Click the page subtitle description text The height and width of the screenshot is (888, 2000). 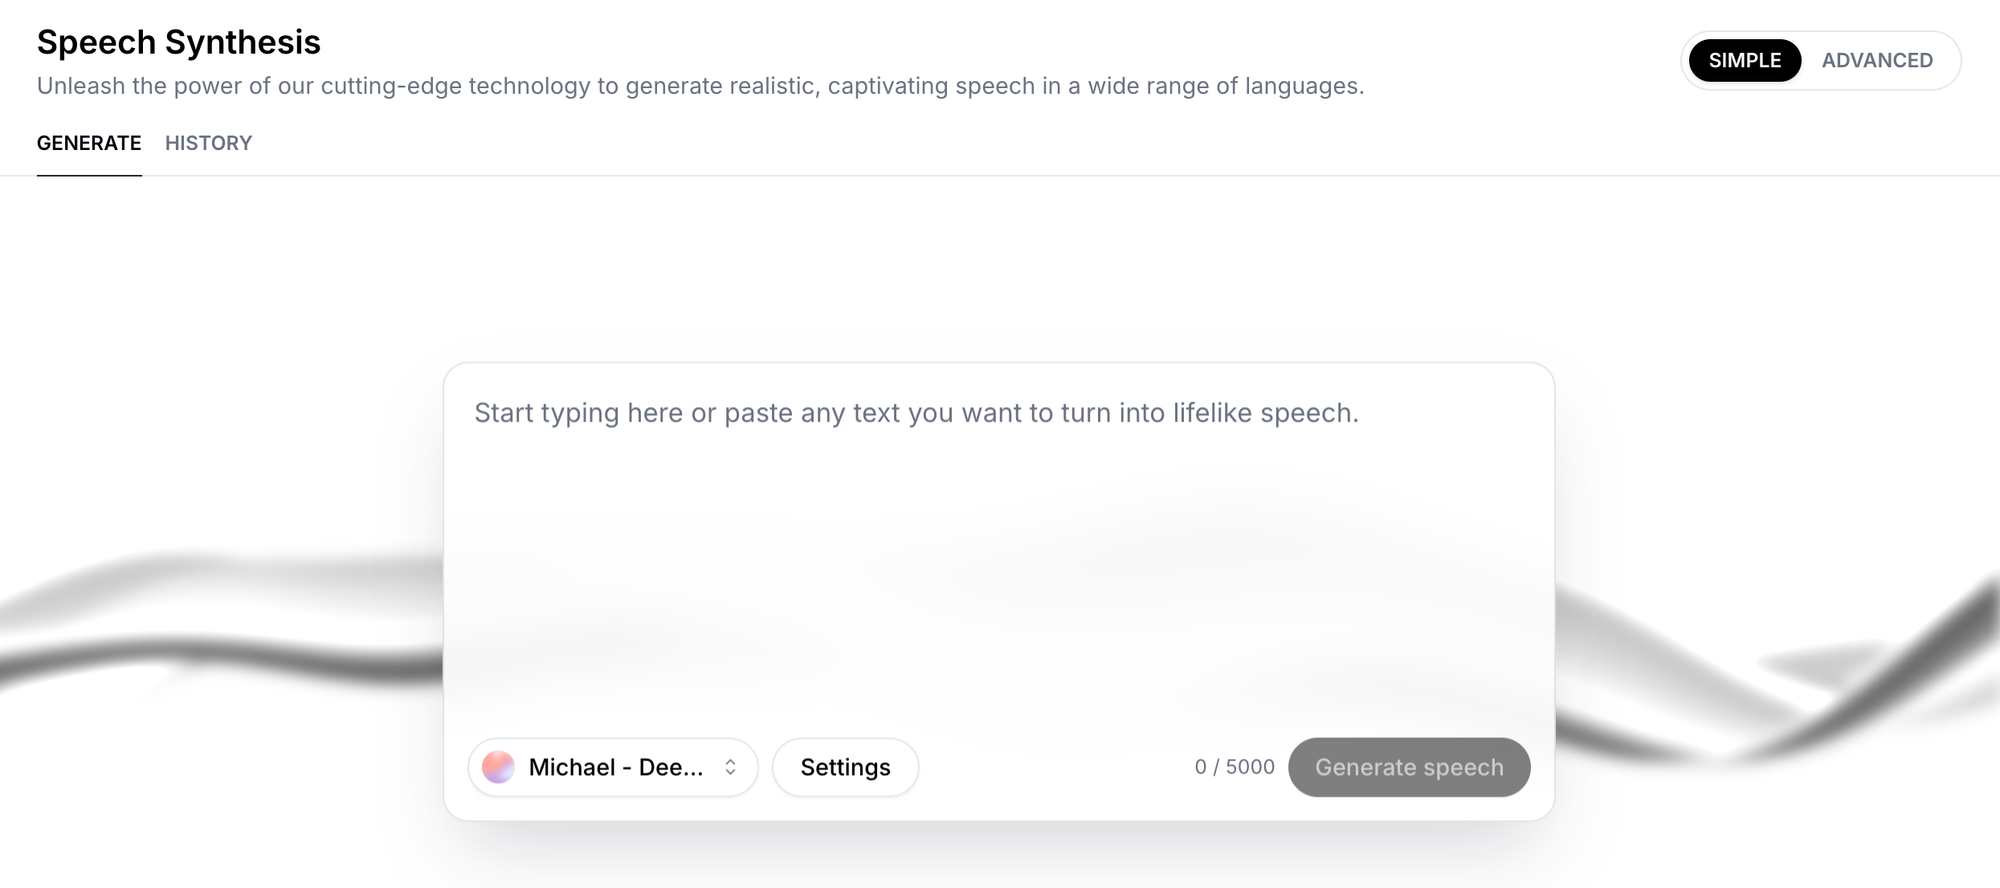[x=700, y=85]
